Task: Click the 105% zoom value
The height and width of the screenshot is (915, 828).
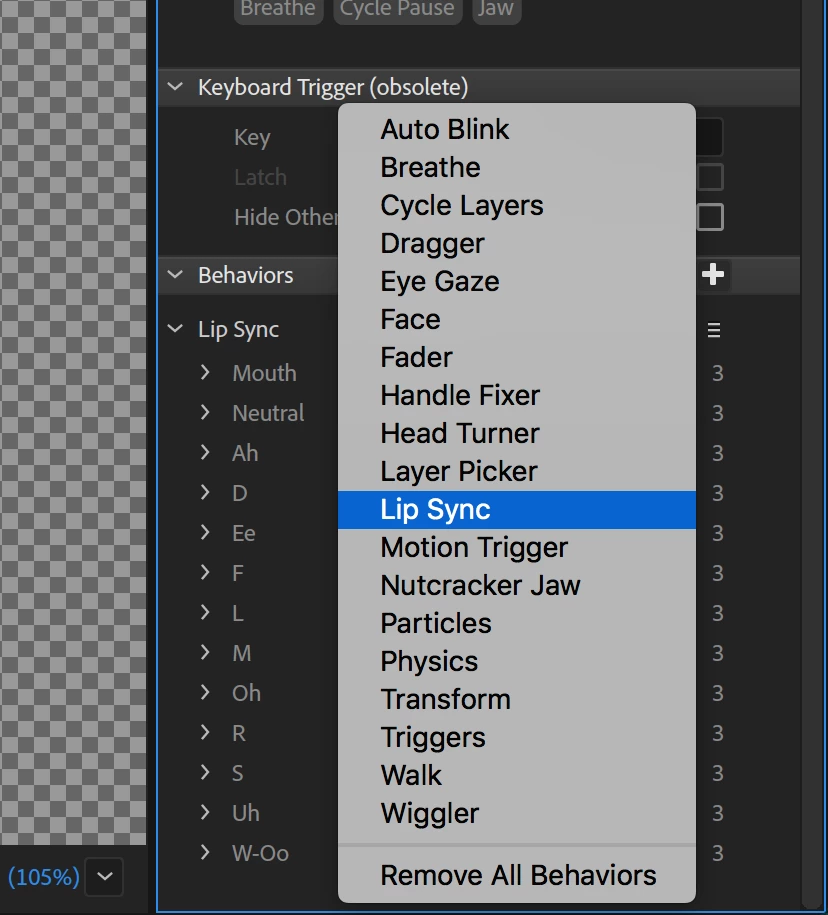Action: click(43, 876)
